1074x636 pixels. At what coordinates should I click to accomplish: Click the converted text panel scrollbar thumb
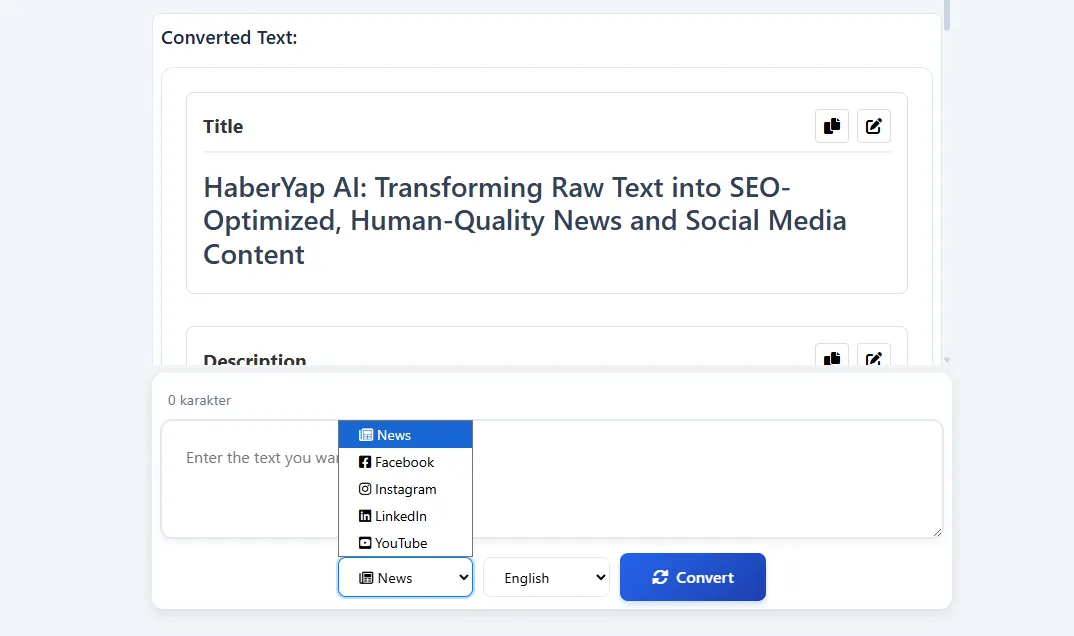[946, 14]
